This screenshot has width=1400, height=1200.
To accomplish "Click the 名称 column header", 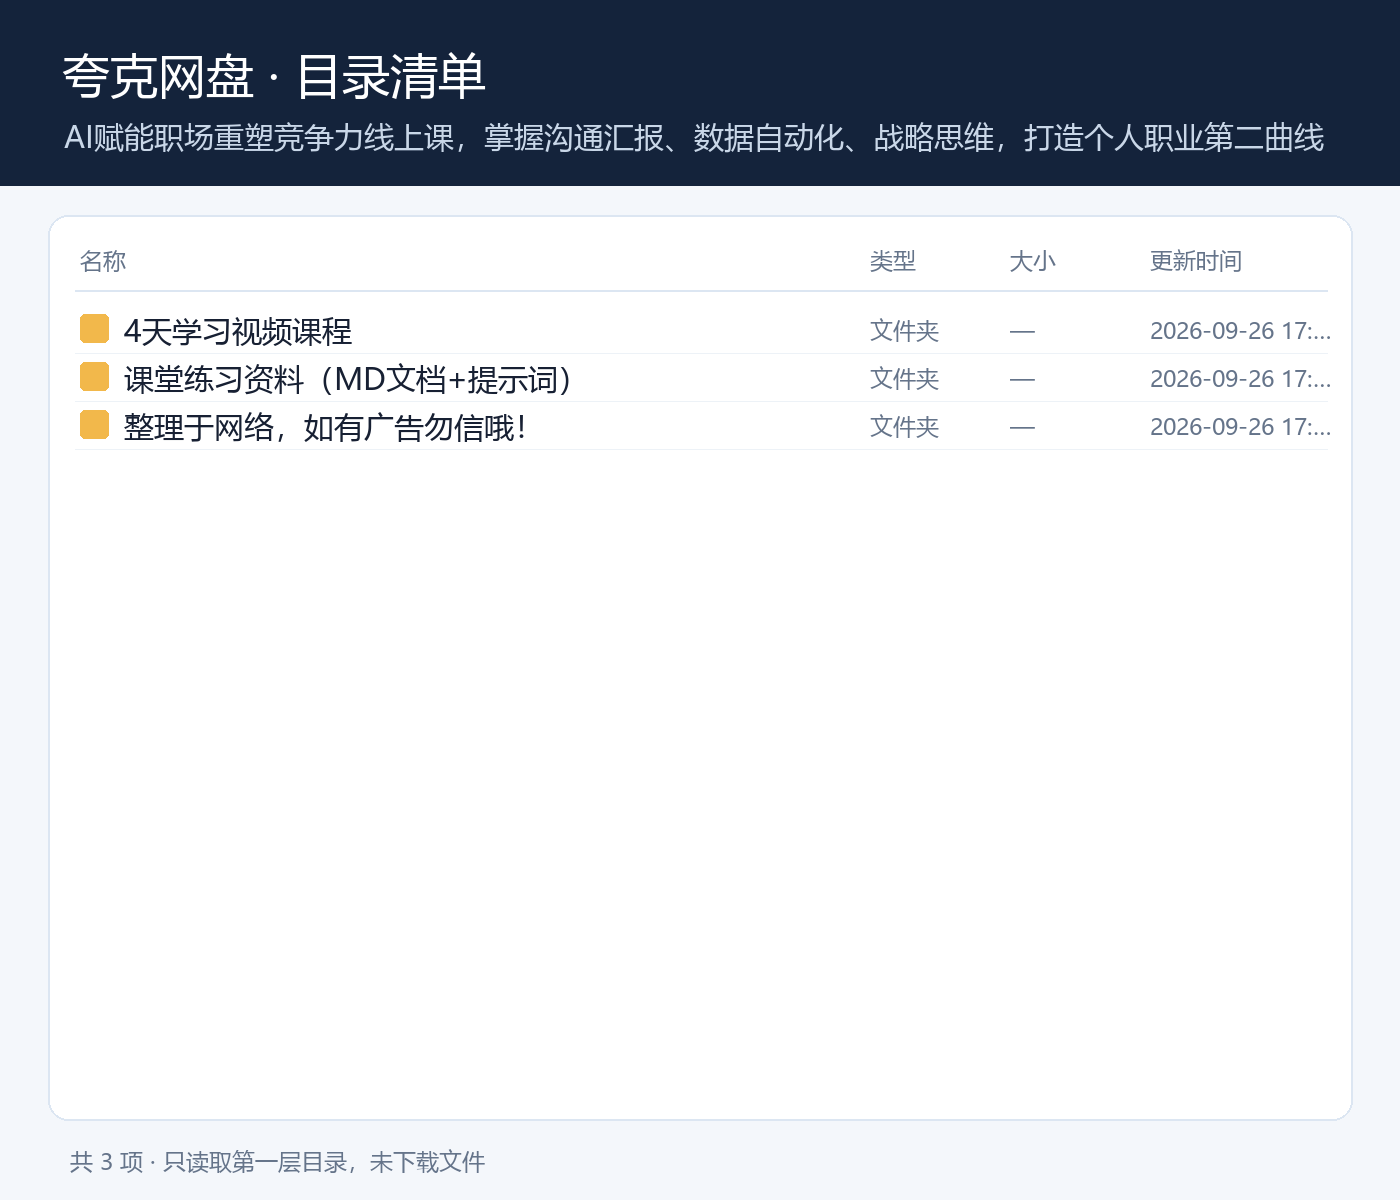I will [103, 261].
